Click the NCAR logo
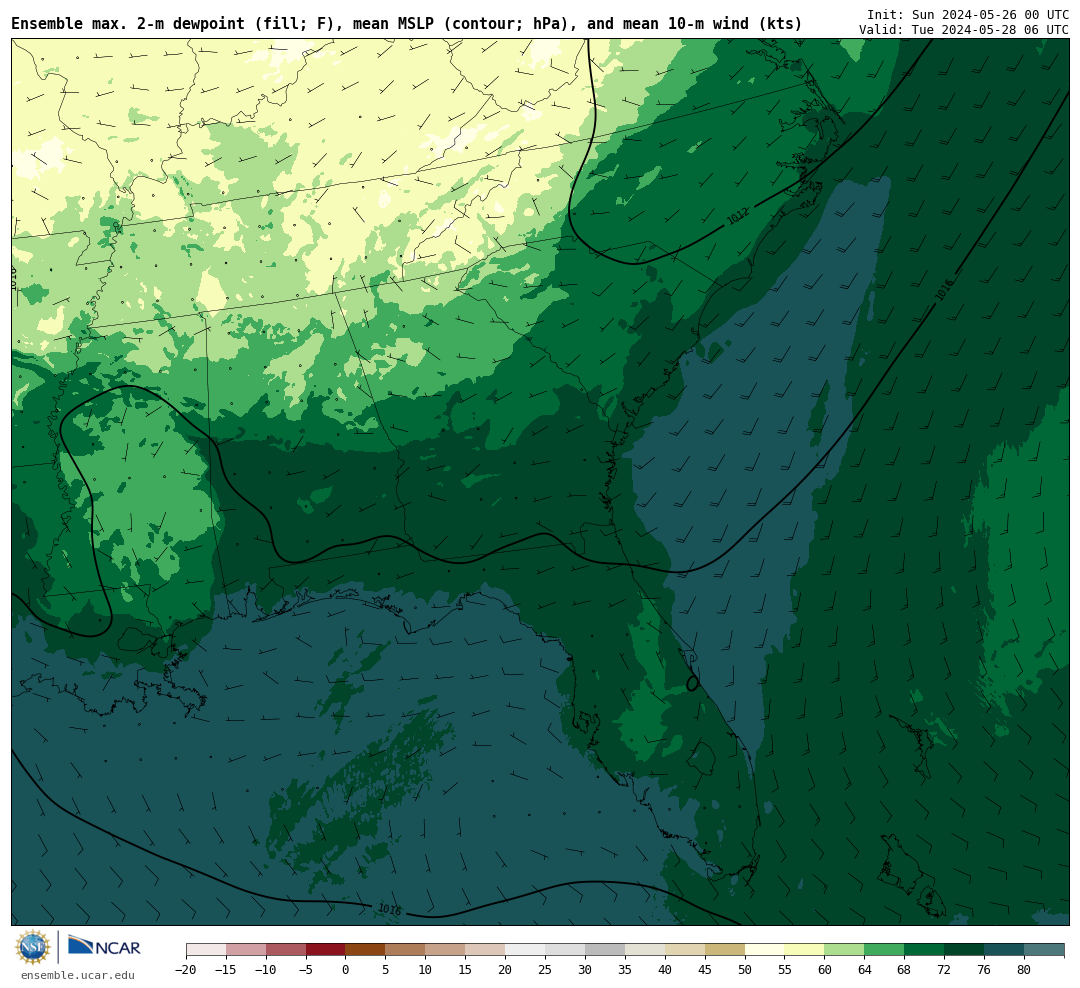Viewport: 1080px width, 988px height. click(x=105, y=945)
